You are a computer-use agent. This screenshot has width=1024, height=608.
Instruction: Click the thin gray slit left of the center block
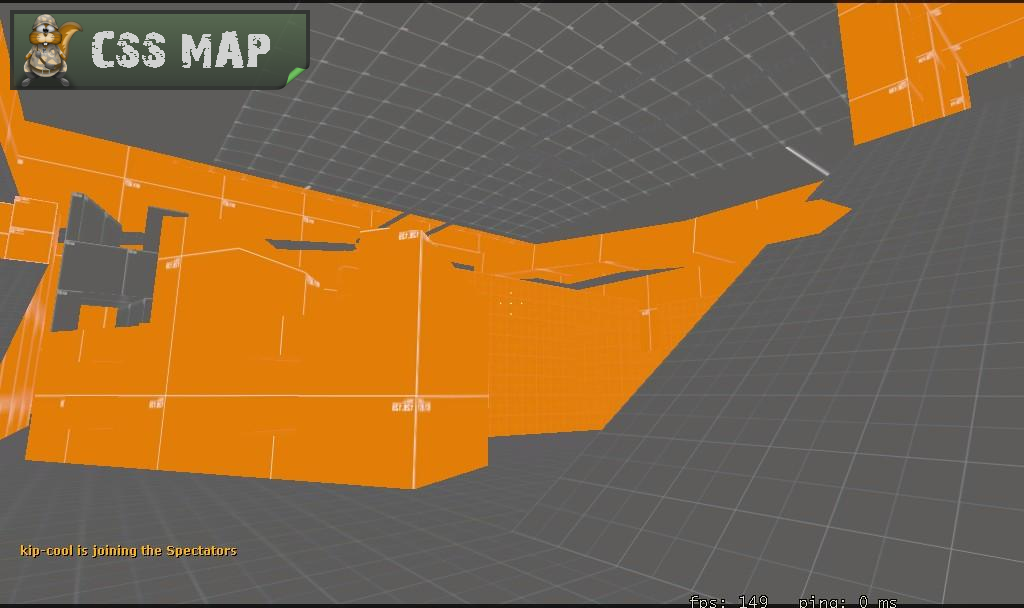tap(311, 243)
